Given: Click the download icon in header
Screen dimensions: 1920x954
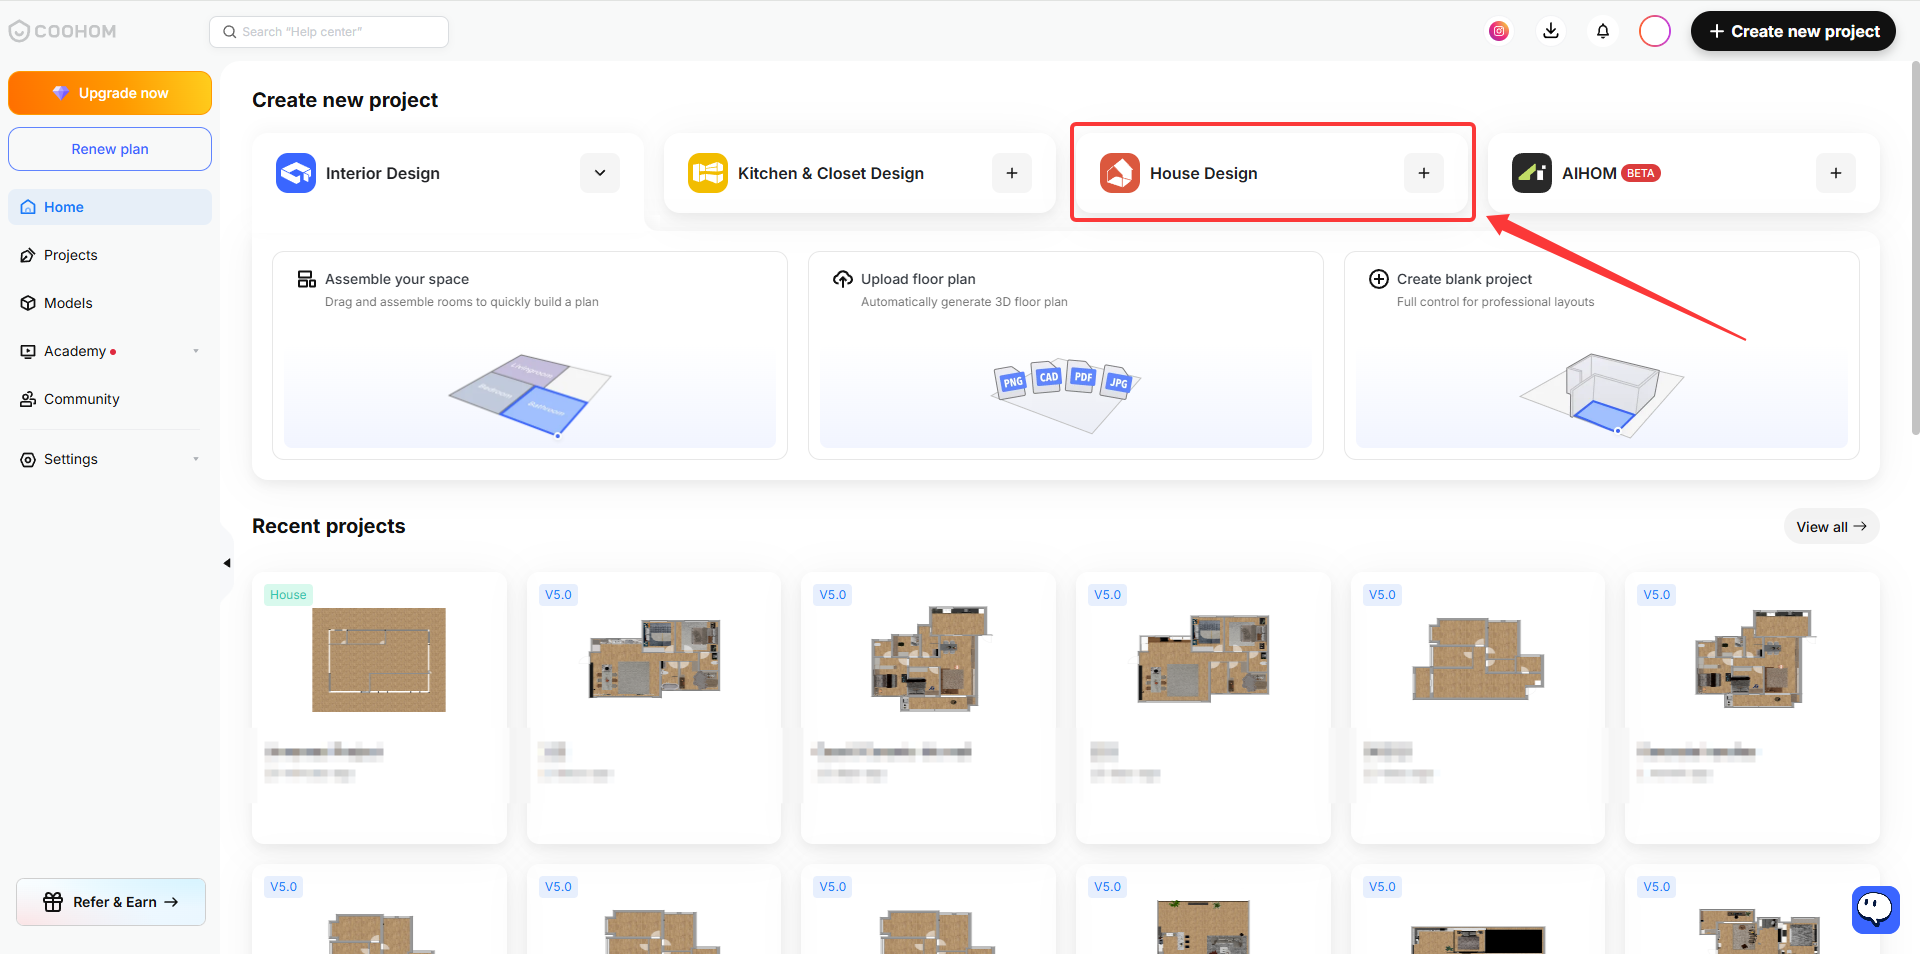Looking at the screenshot, I should [1551, 31].
